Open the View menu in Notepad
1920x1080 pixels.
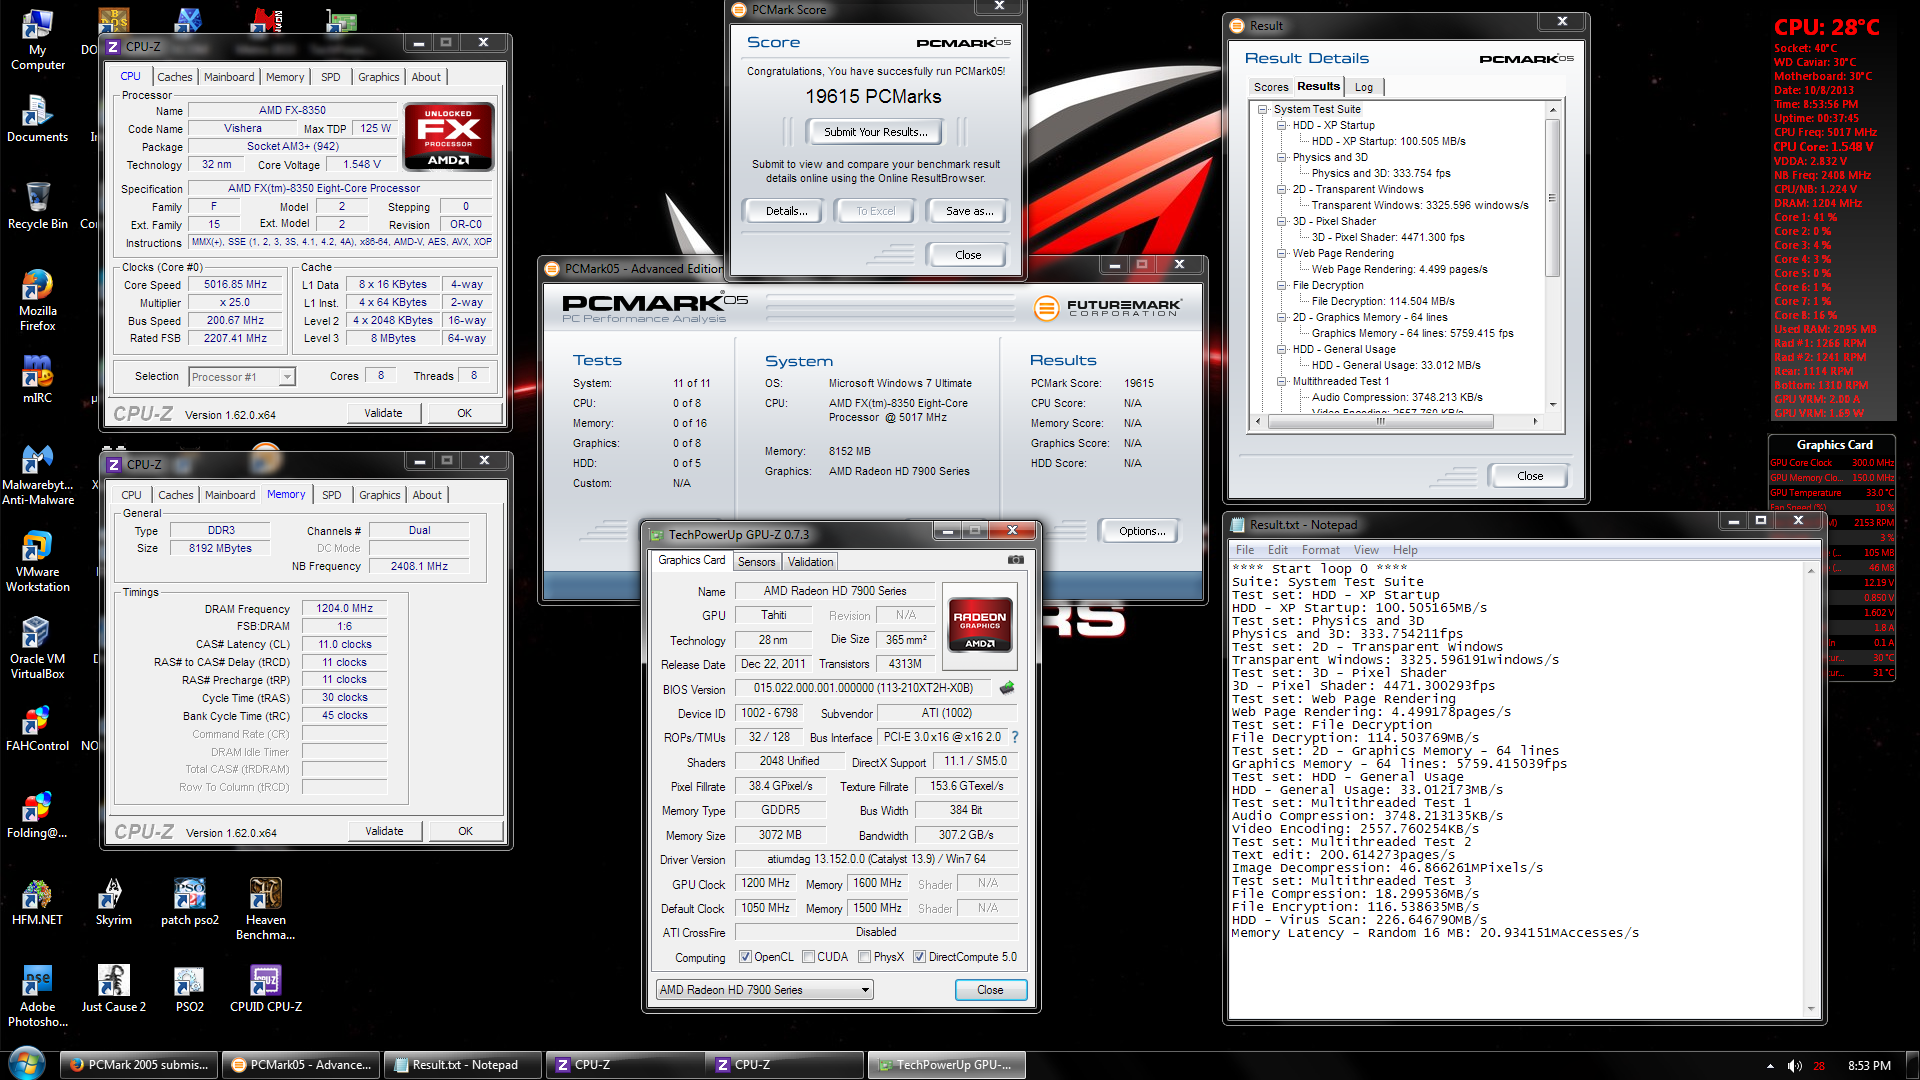(x=1366, y=550)
